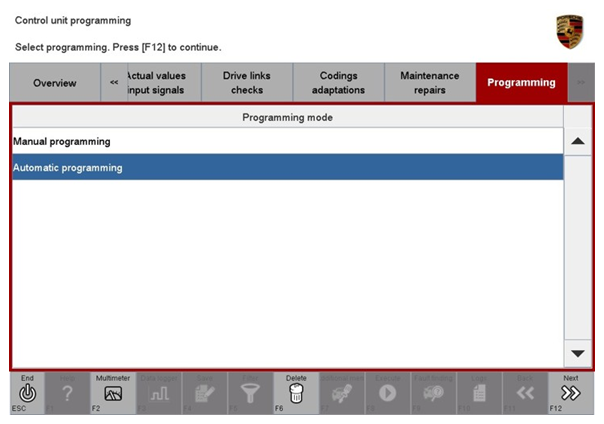Viewport: 604px width, 424px height.
Task: Click the End power icon
Action: (27, 393)
